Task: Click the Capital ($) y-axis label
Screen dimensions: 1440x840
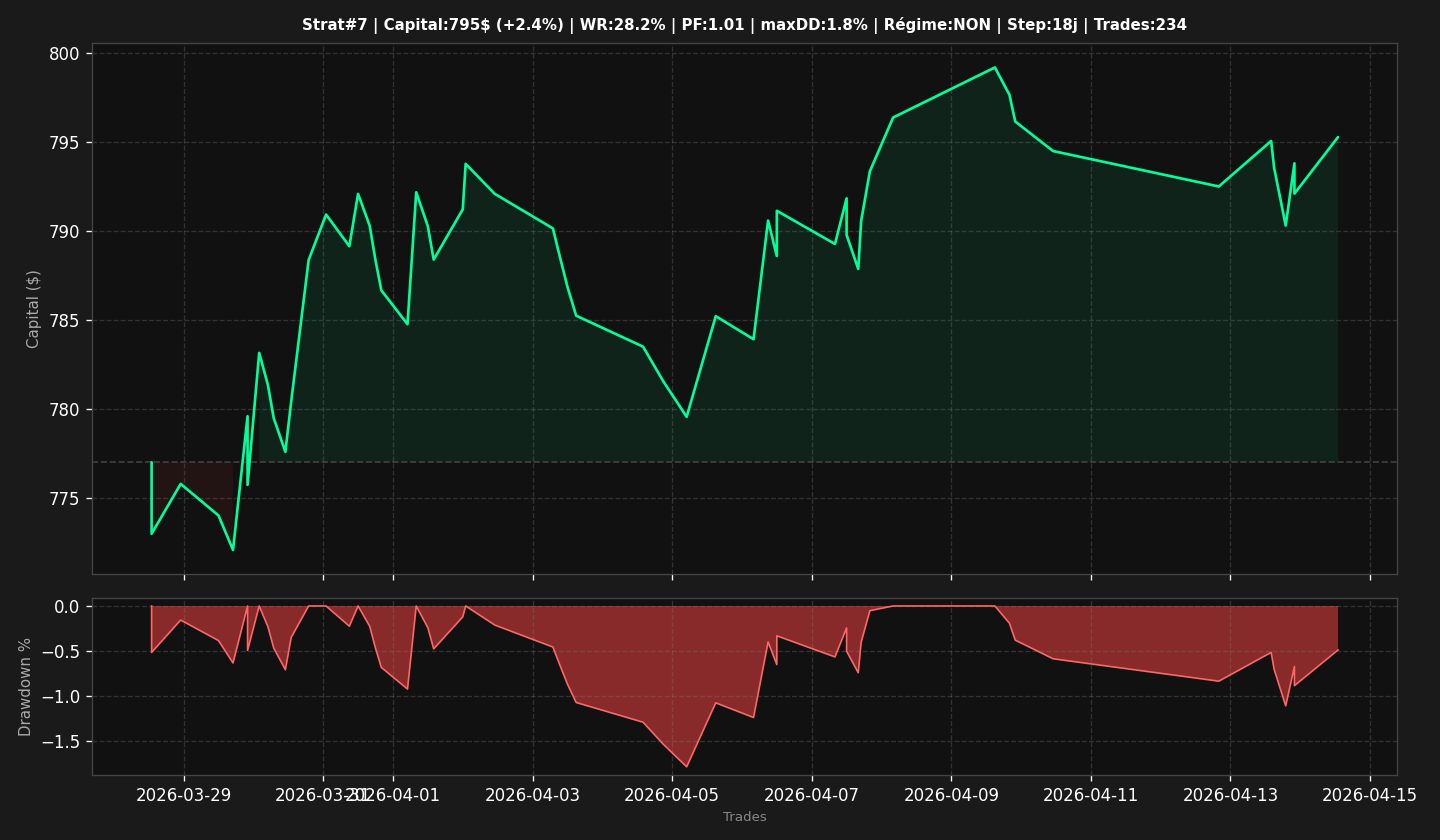Action: pos(34,309)
